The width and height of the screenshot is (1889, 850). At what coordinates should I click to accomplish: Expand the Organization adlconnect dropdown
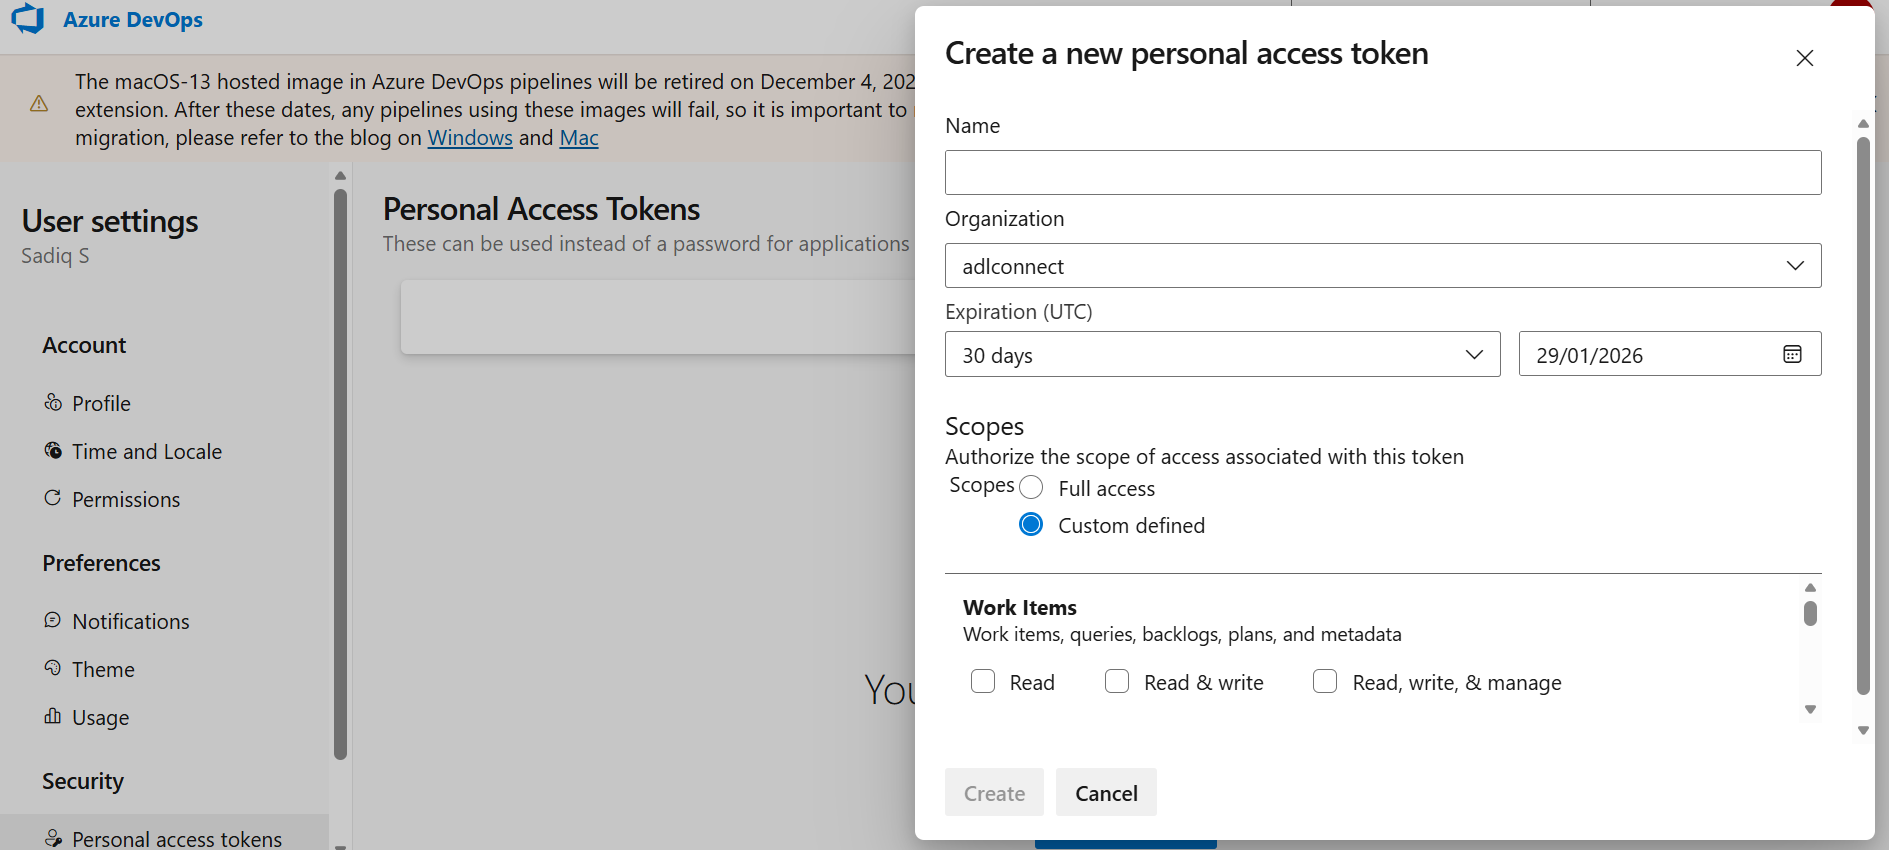tap(1383, 266)
